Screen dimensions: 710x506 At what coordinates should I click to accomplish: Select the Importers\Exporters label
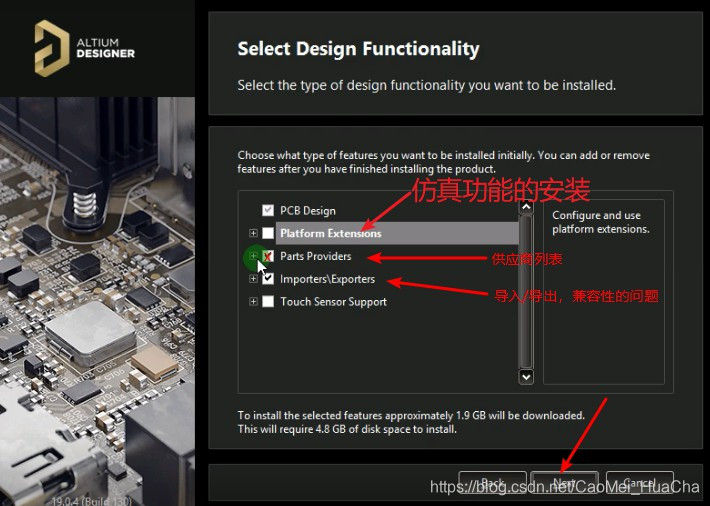327,279
